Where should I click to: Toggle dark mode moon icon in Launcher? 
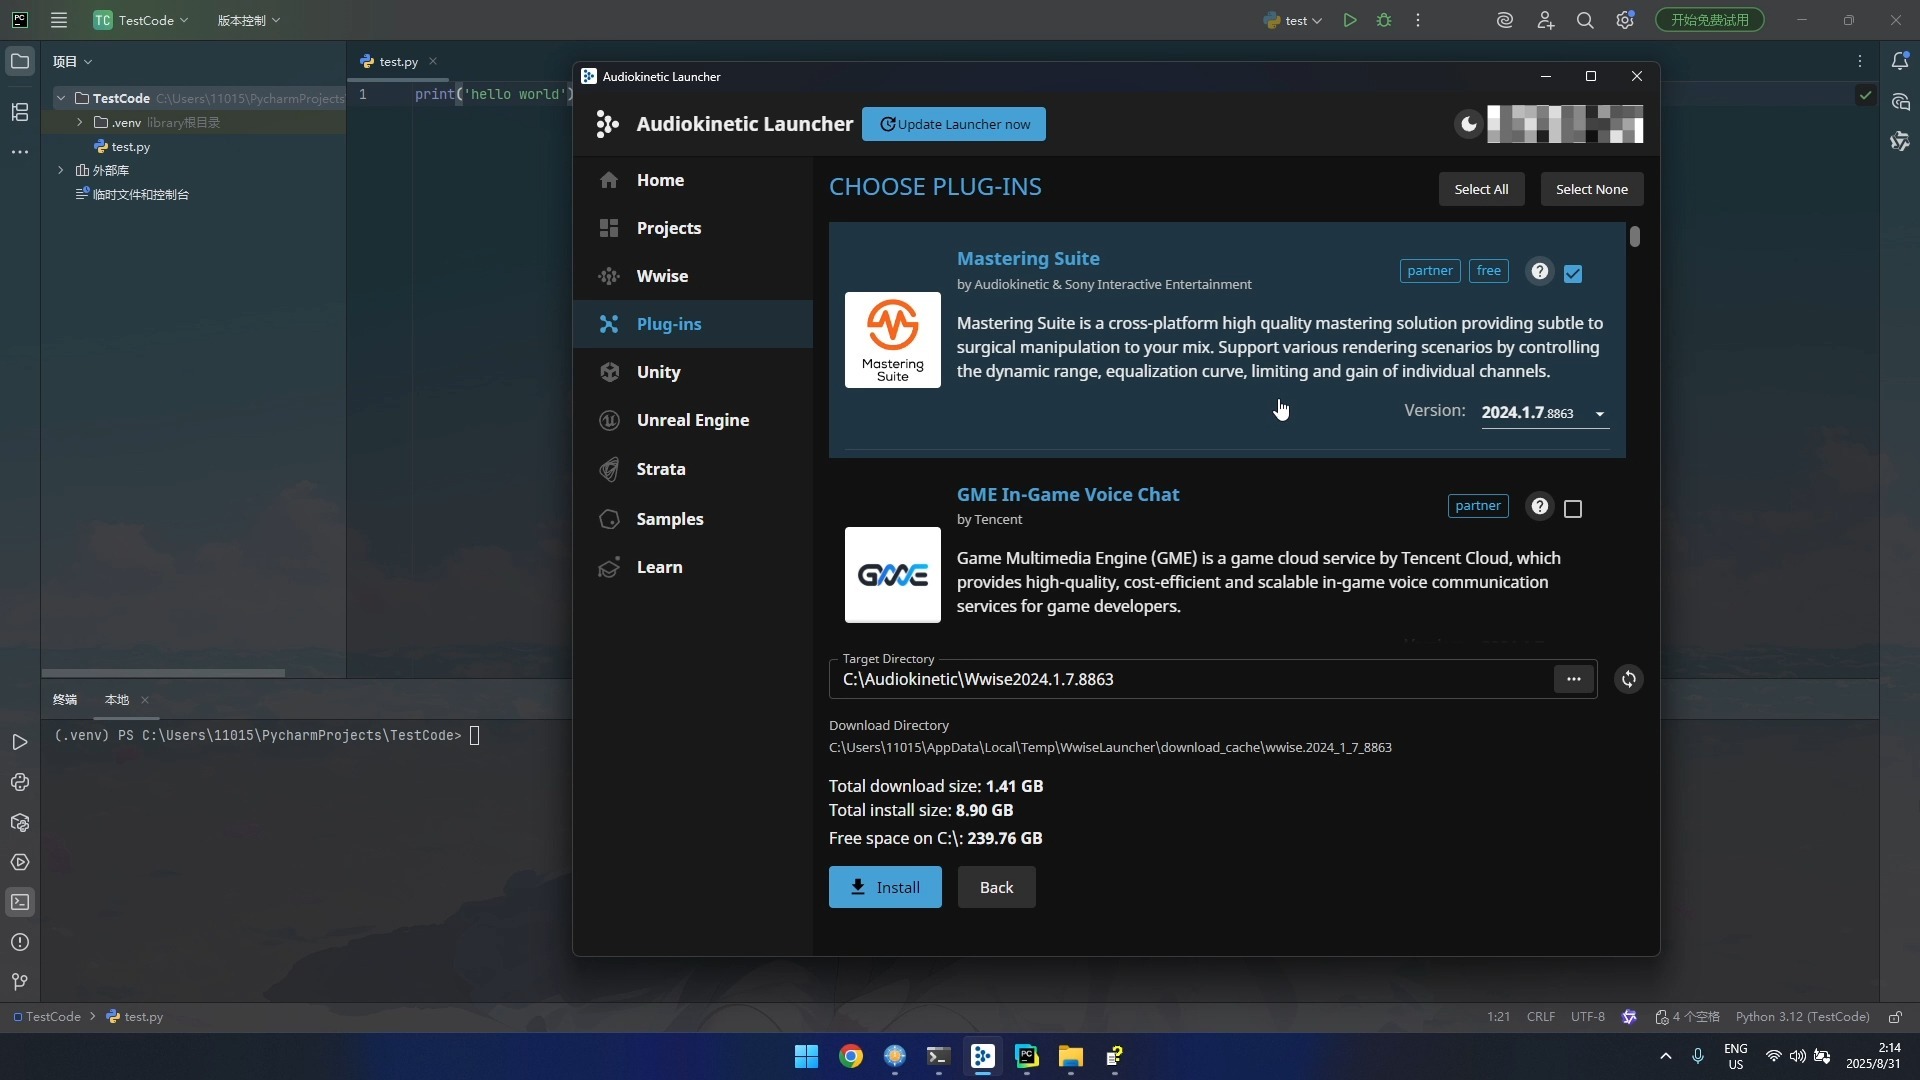tap(1468, 124)
